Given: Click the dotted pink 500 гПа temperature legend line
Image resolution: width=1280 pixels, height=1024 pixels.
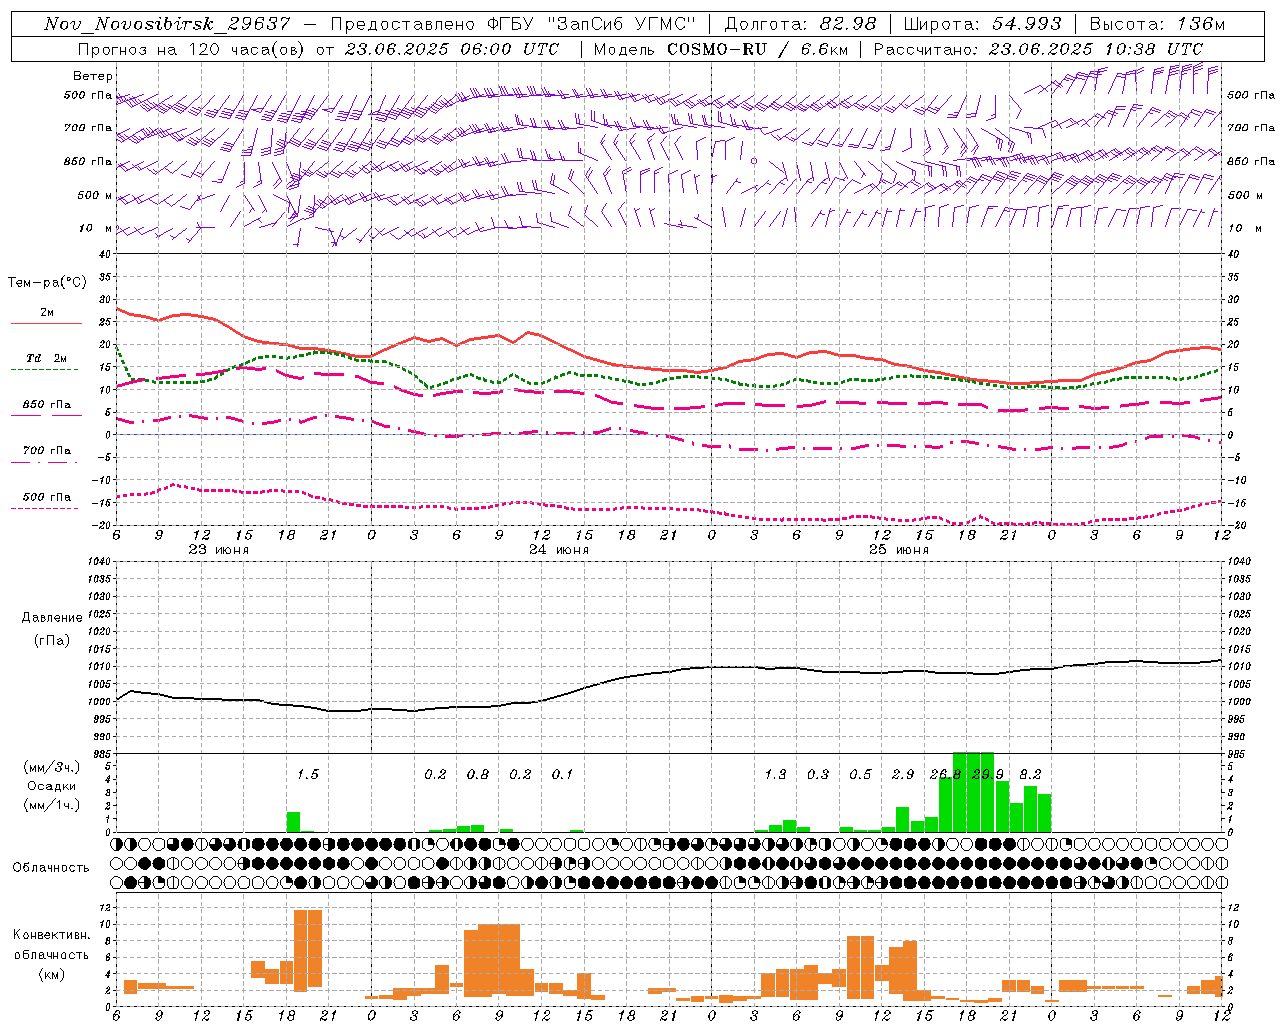Looking at the screenshot, I should click(44, 508).
